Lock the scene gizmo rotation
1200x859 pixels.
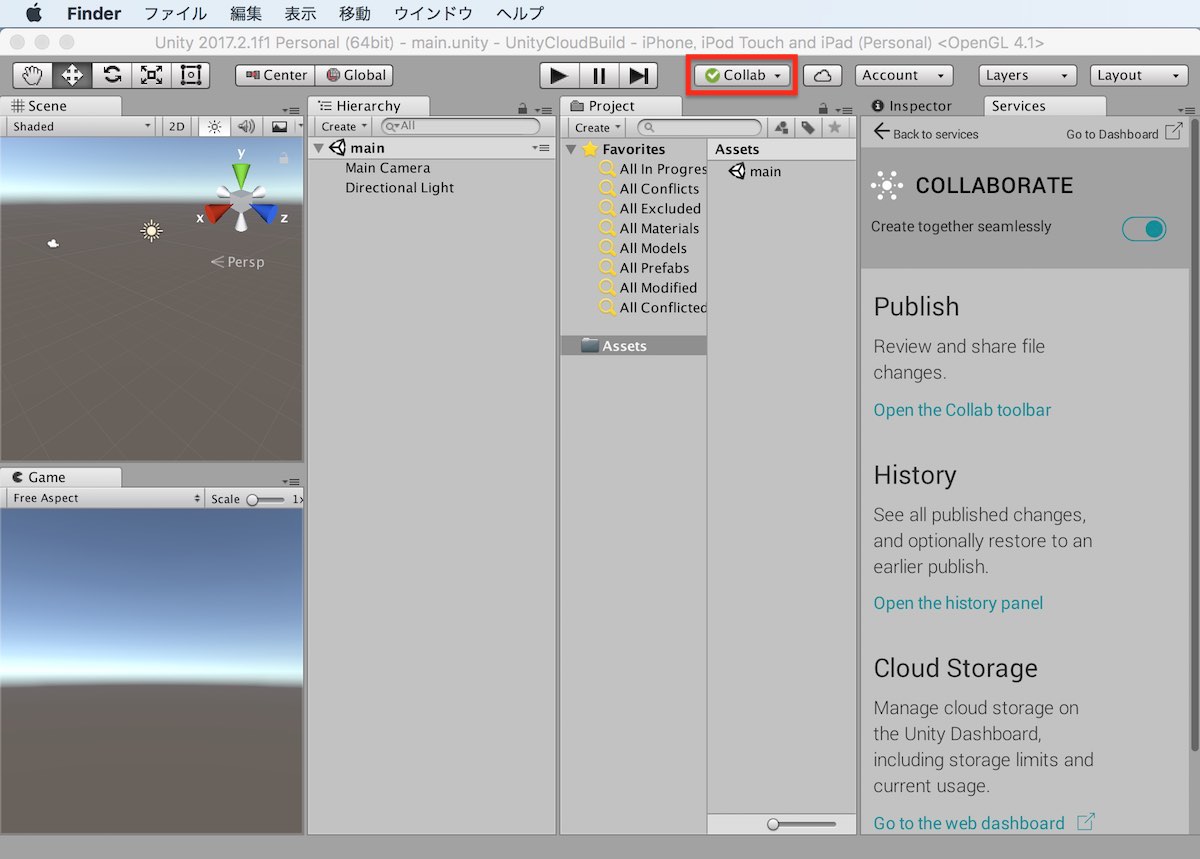pyautogui.click(x=284, y=158)
